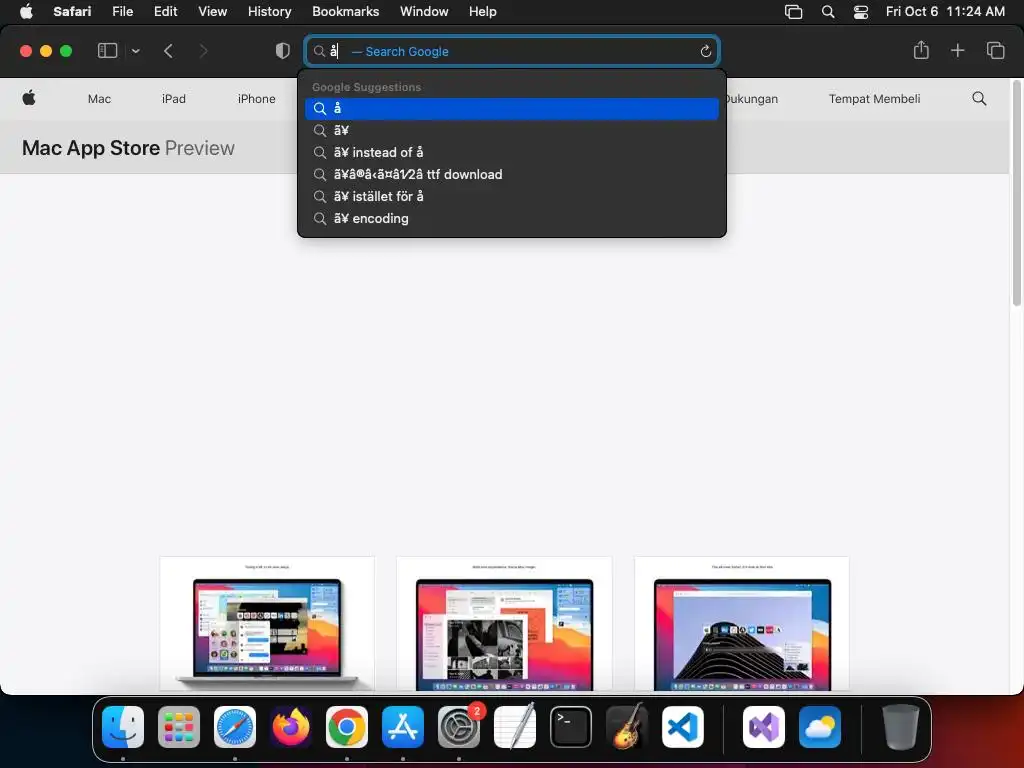This screenshot has height=768, width=1024.
Task: Click the page vertical scrollbar
Action: click(x=1016, y=193)
